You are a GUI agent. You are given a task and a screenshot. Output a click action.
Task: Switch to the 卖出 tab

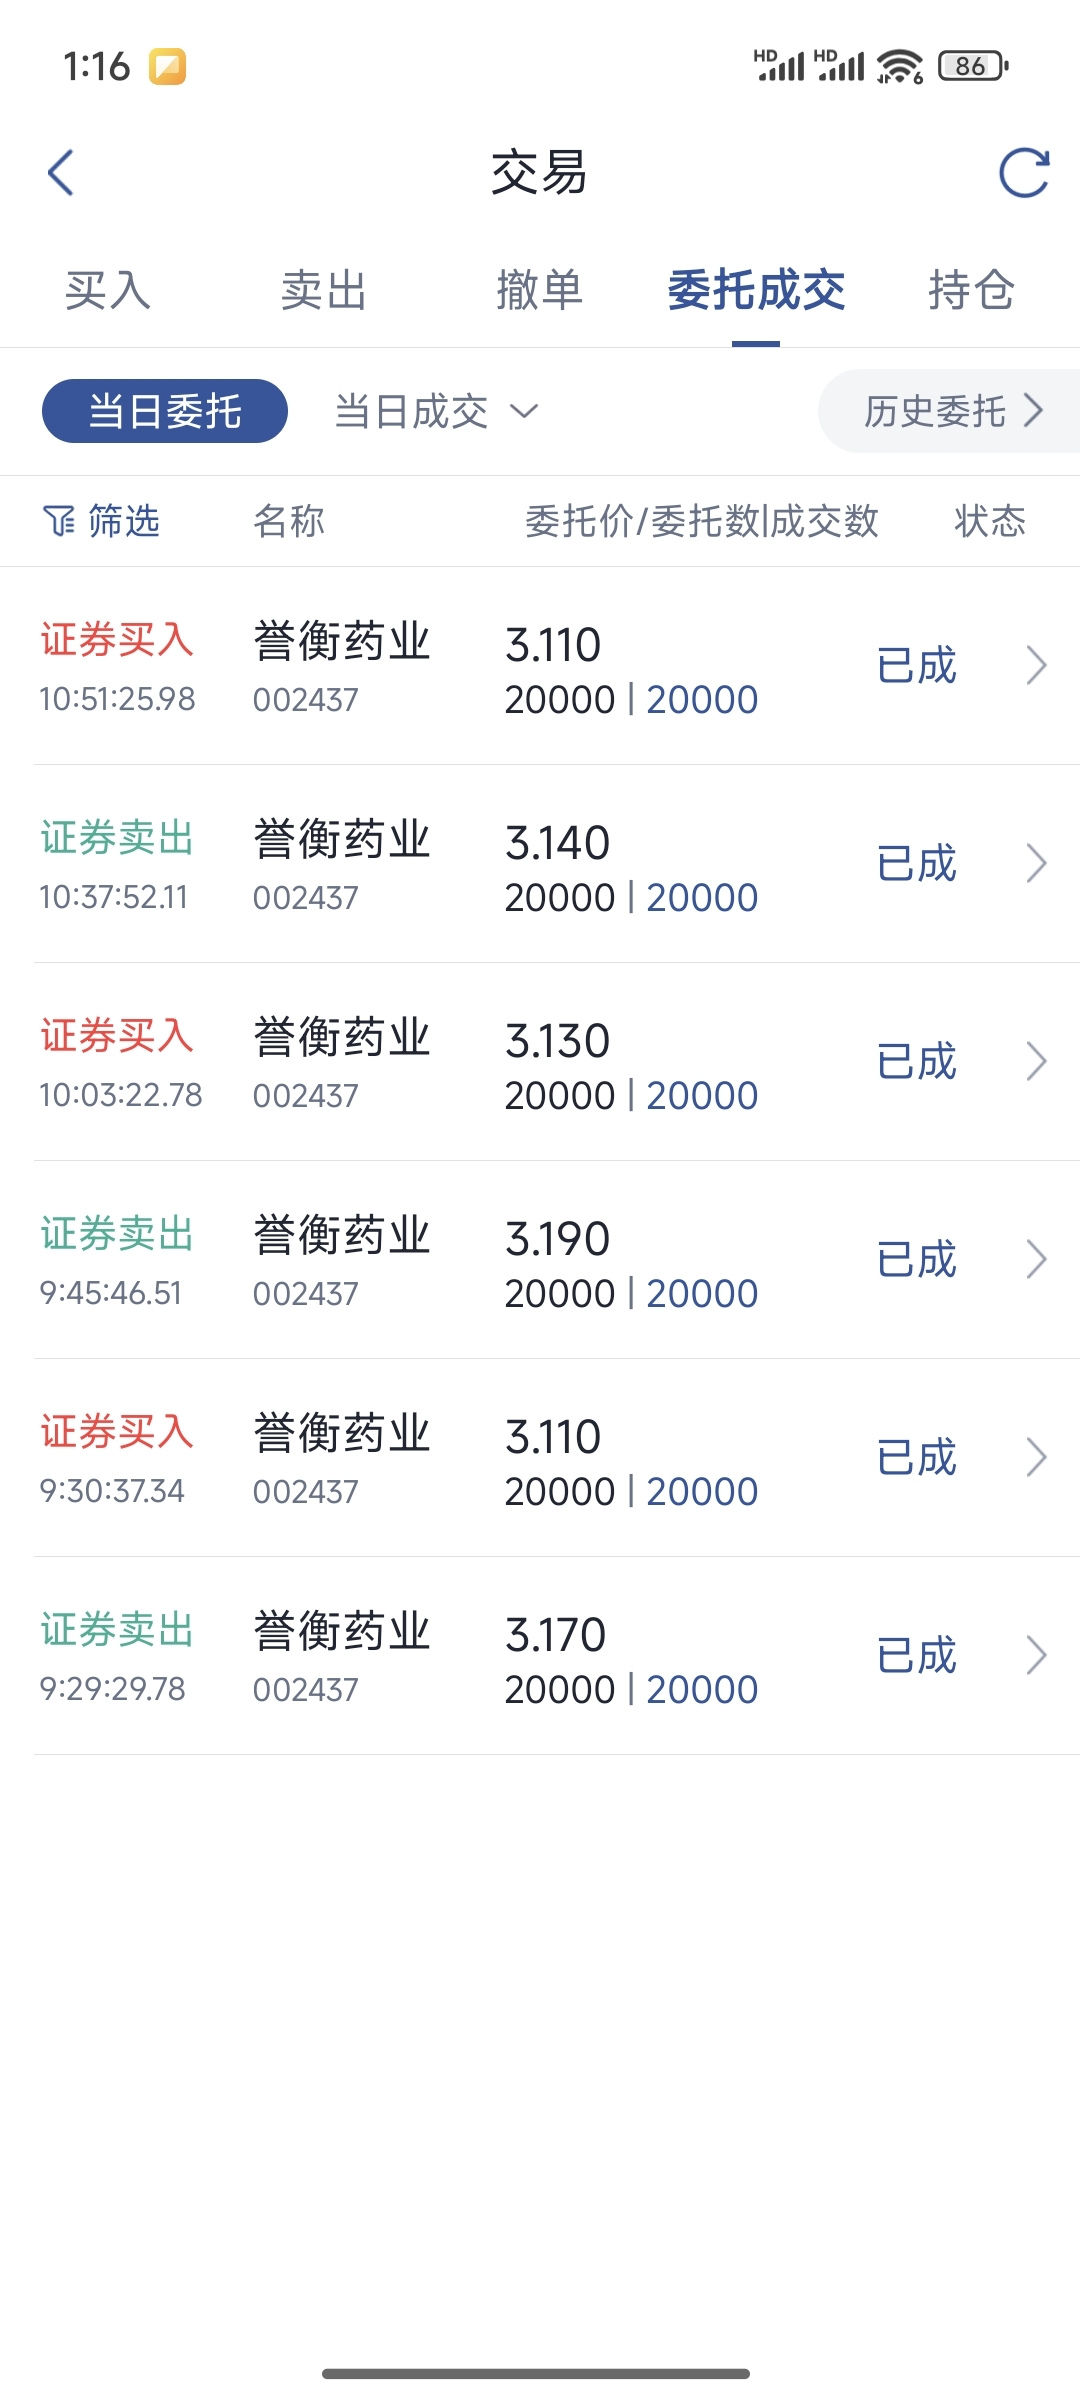point(324,291)
